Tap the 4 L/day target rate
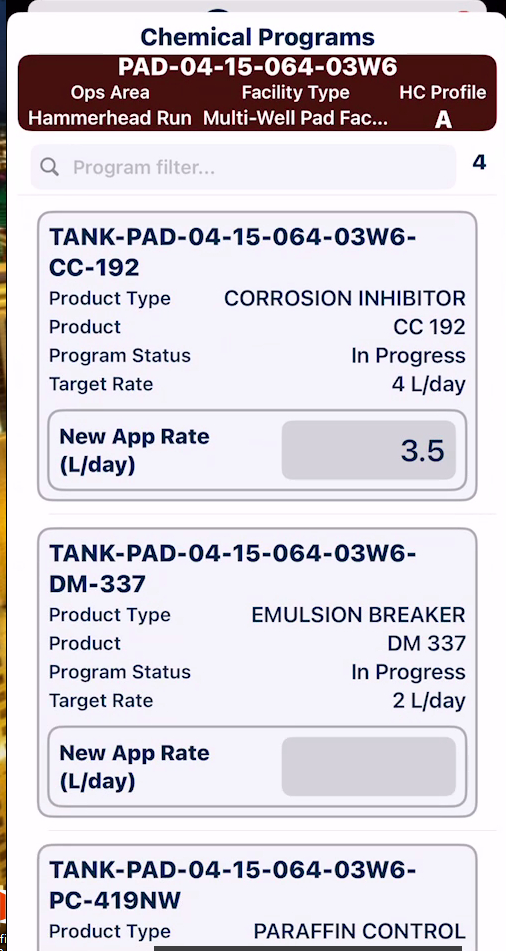Viewport: 506px width, 951px height. [x=428, y=385]
